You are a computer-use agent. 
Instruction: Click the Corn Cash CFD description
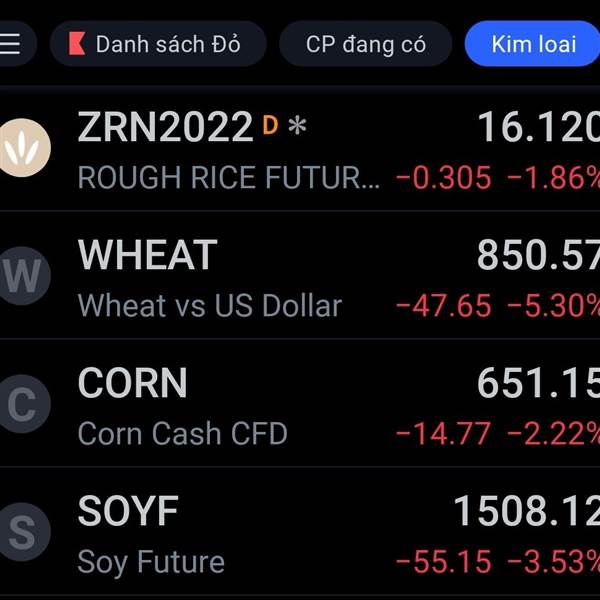(183, 434)
